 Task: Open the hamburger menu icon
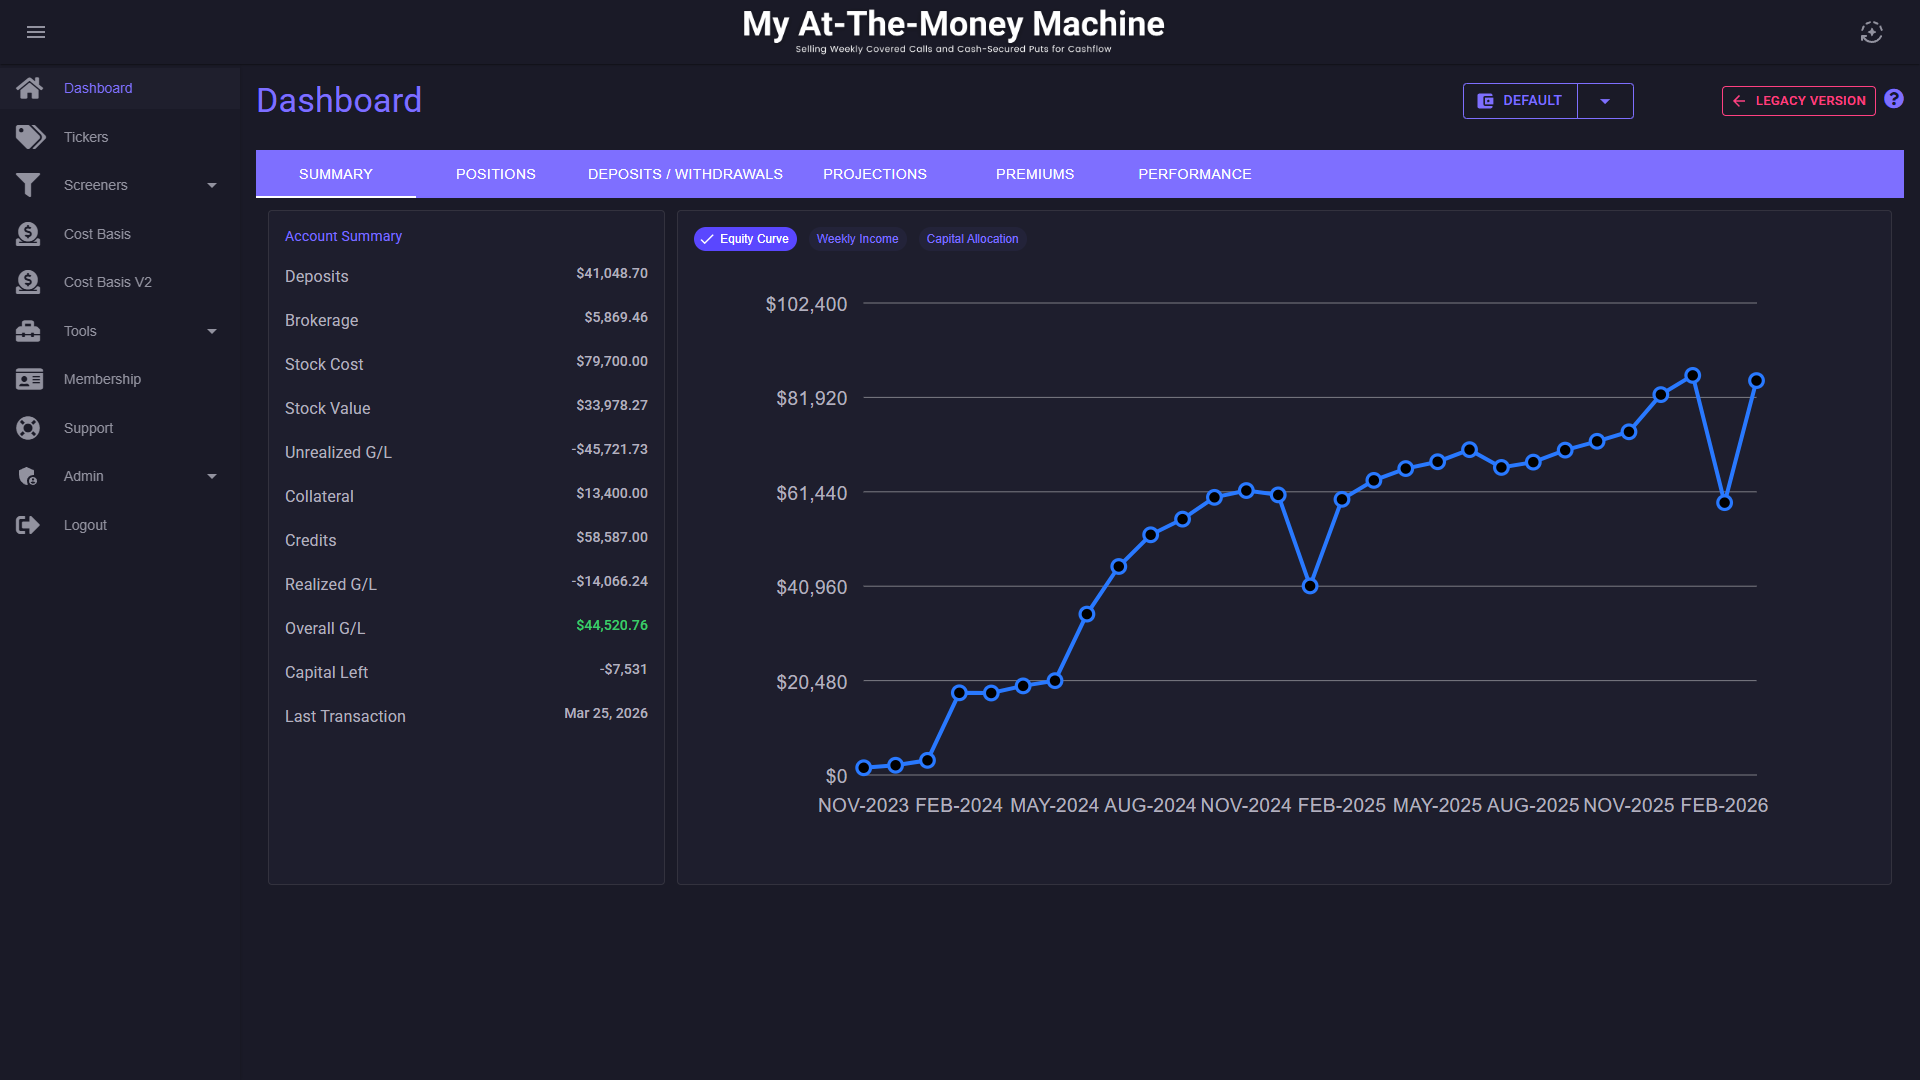click(x=36, y=32)
